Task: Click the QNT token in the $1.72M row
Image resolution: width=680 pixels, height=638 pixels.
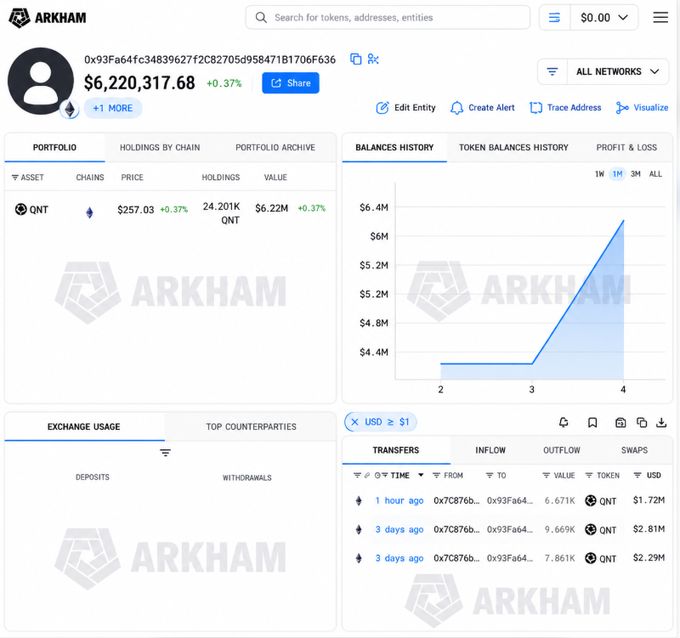Action: tap(601, 501)
